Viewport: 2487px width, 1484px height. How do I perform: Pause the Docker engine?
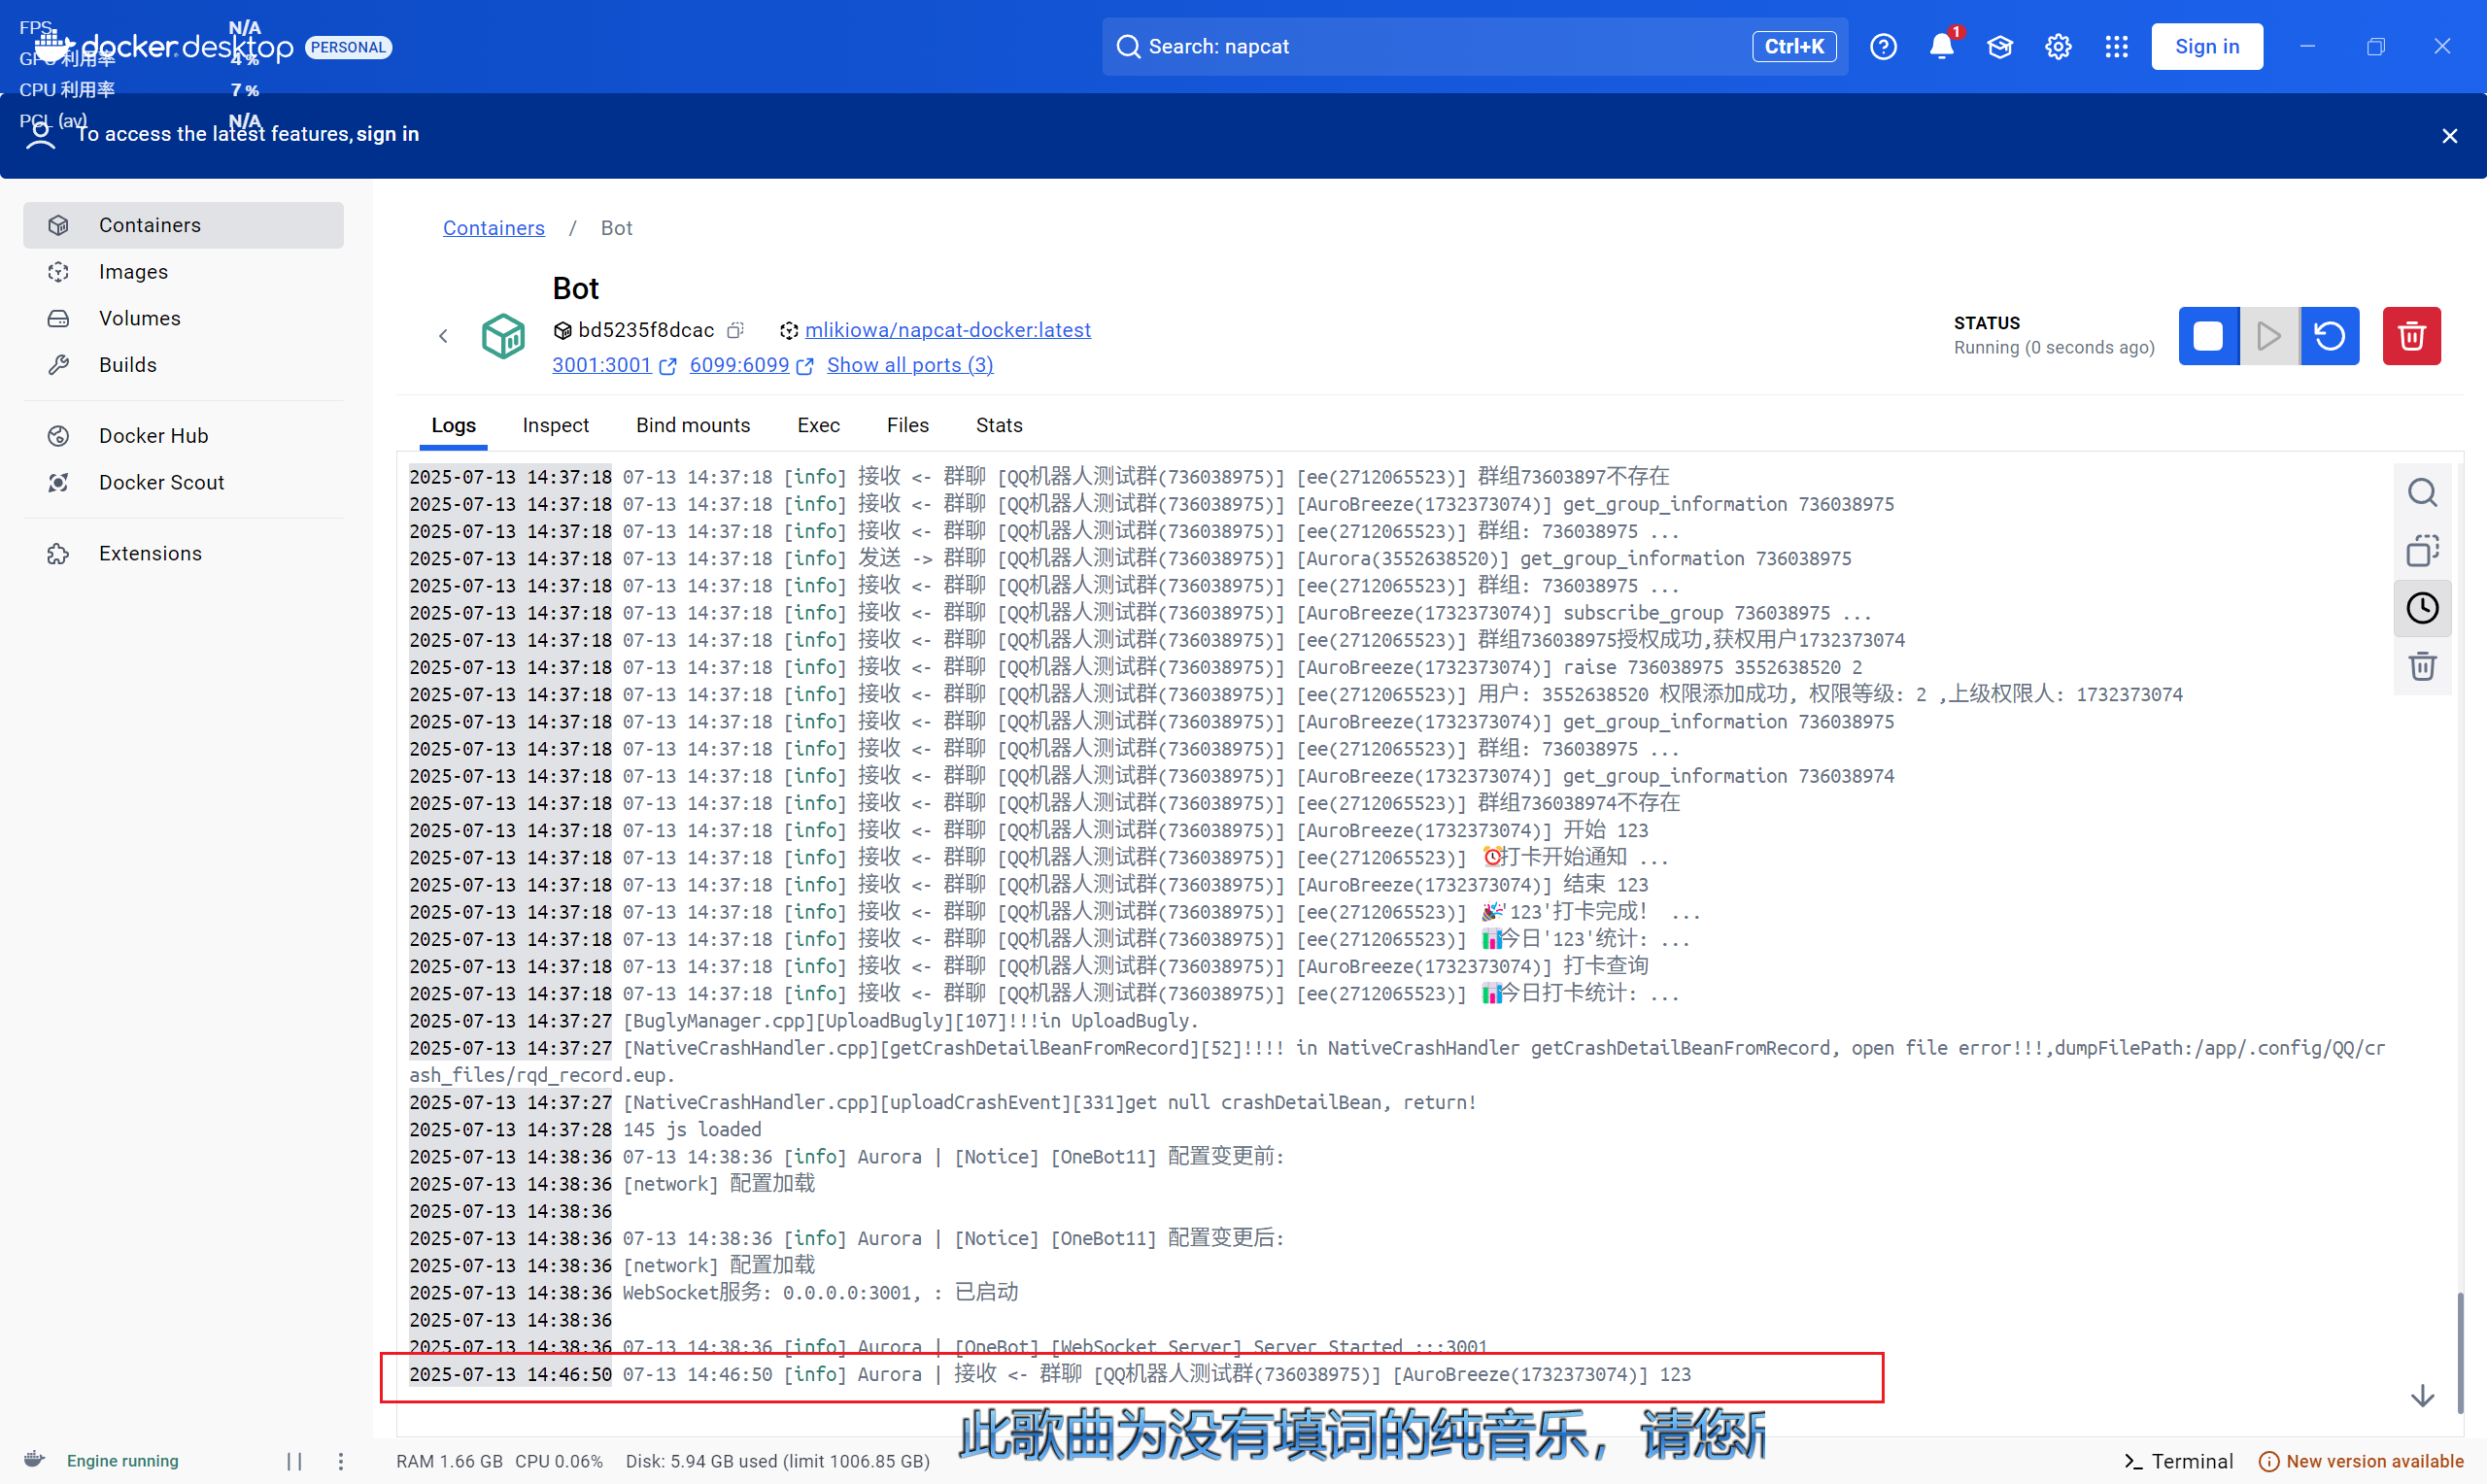(x=295, y=1461)
